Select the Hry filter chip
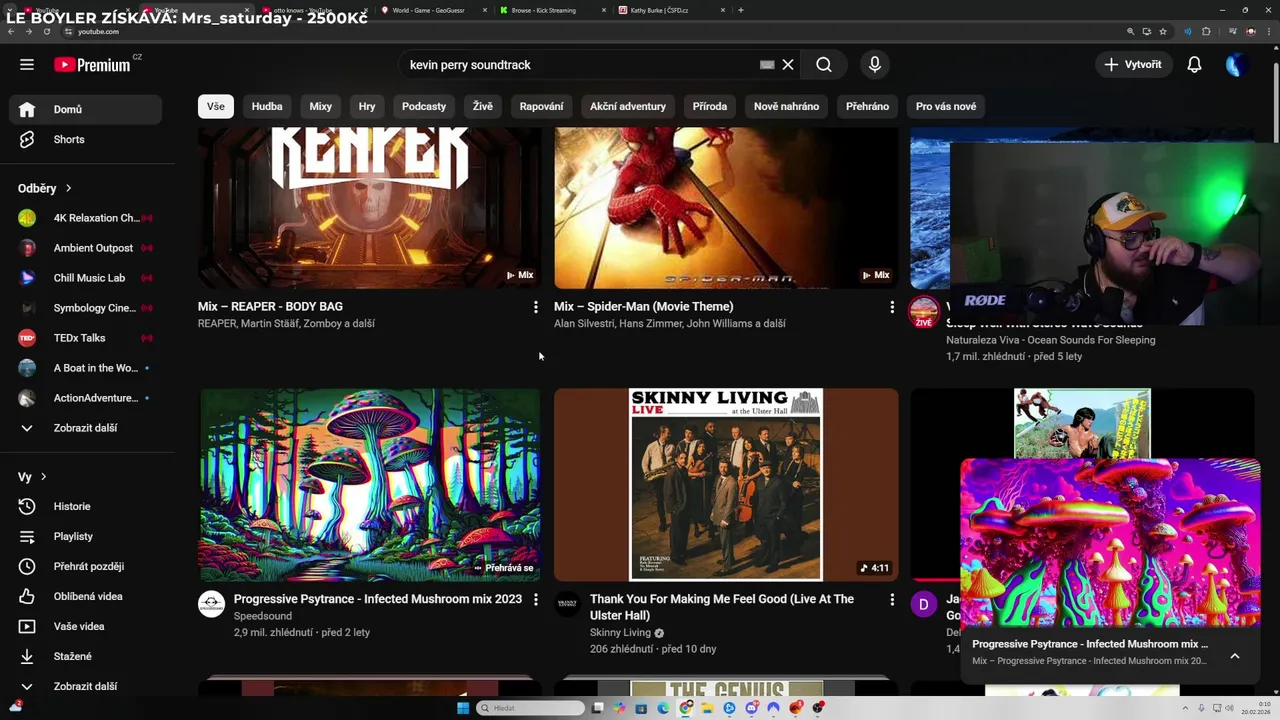The width and height of the screenshot is (1280, 720). click(x=367, y=106)
